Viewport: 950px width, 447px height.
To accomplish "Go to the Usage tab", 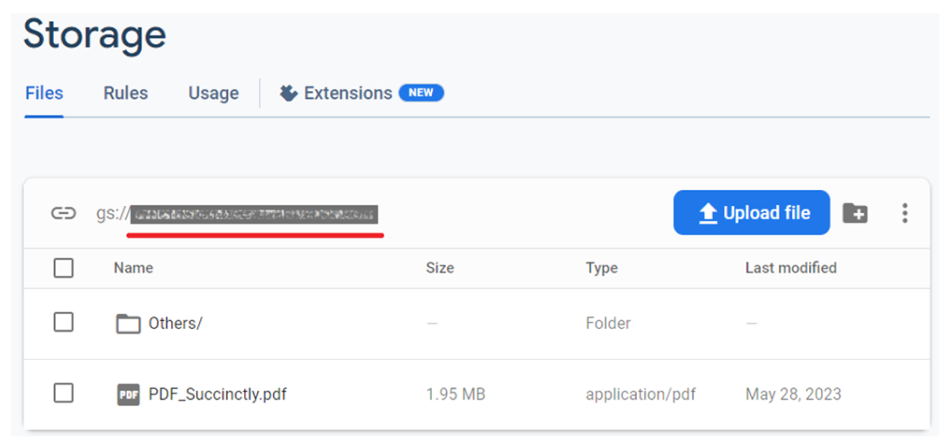I will click(x=213, y=93).
